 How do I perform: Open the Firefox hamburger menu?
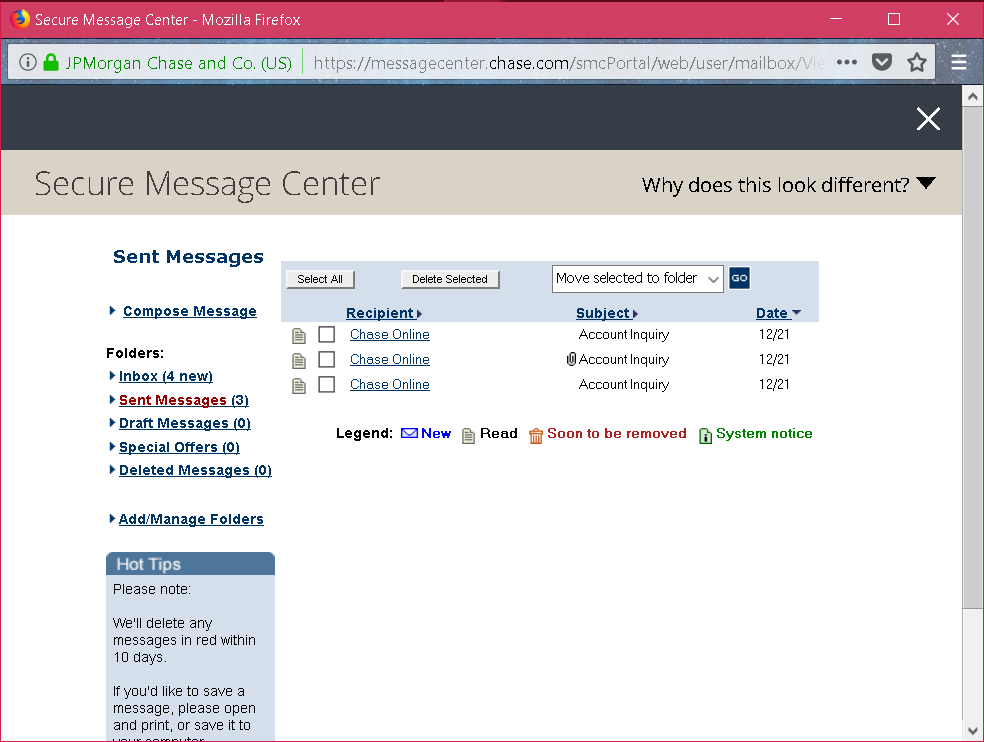pos(959,62)
